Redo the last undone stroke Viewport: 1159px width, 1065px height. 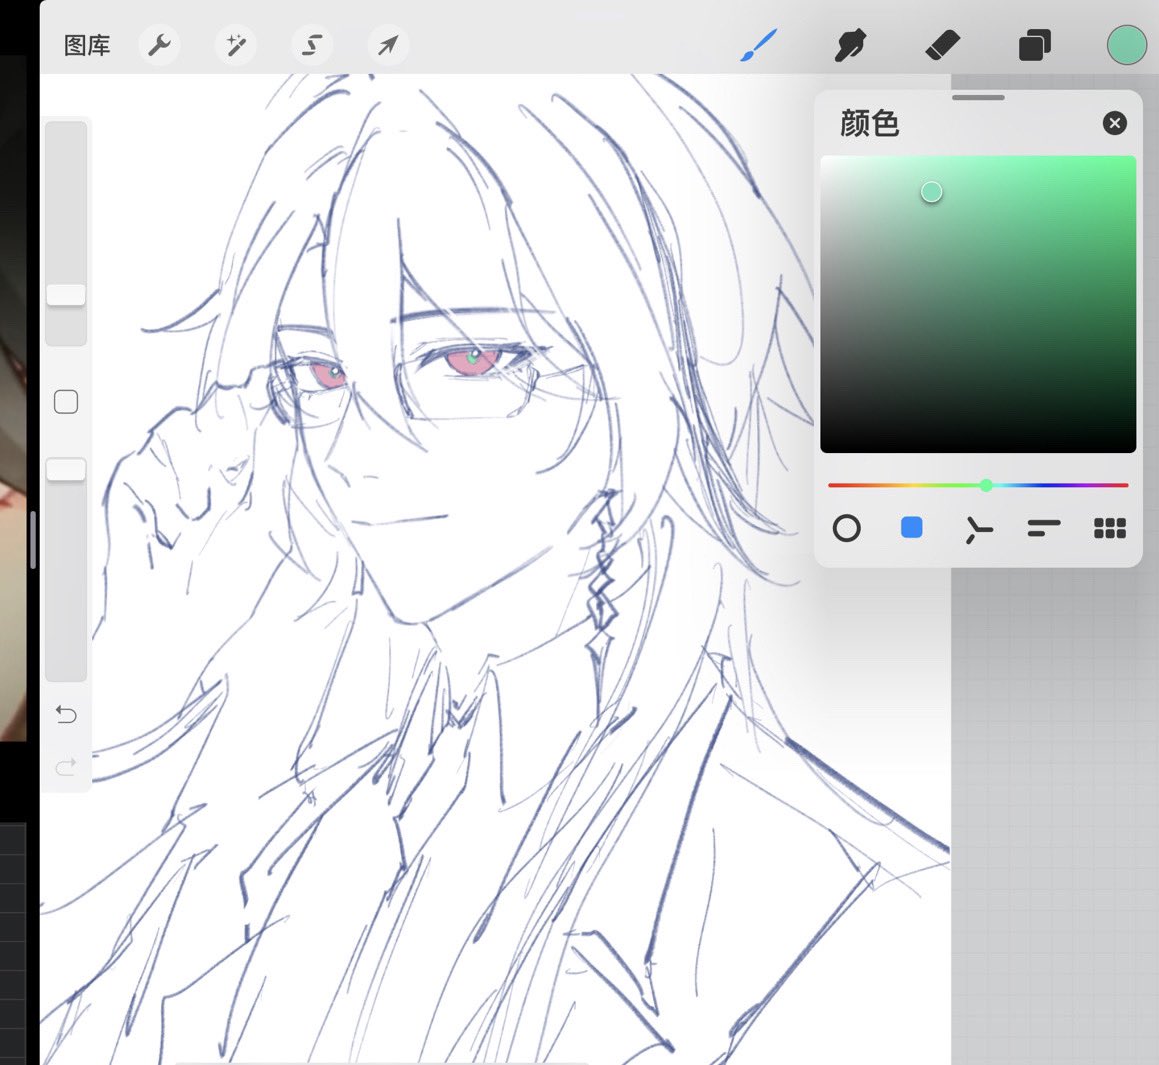click(66, 767)
